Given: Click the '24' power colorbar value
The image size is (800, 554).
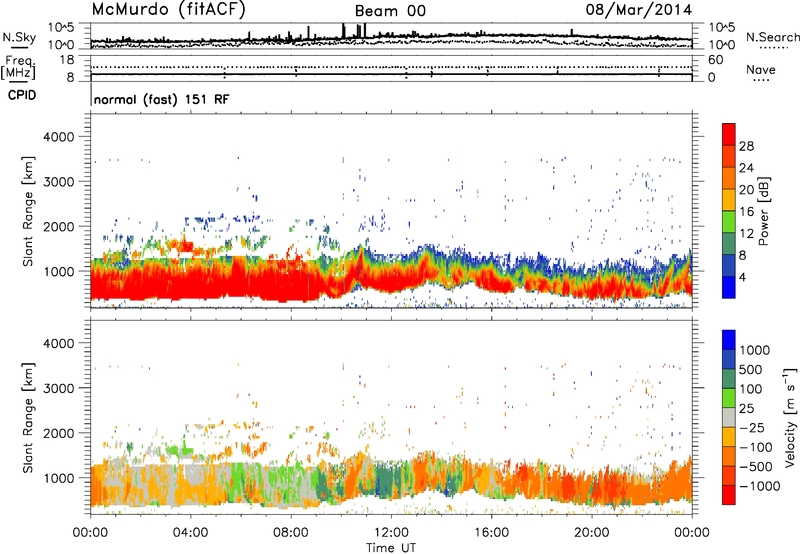Looking at the screenshot, I should (x=746, y=168).
